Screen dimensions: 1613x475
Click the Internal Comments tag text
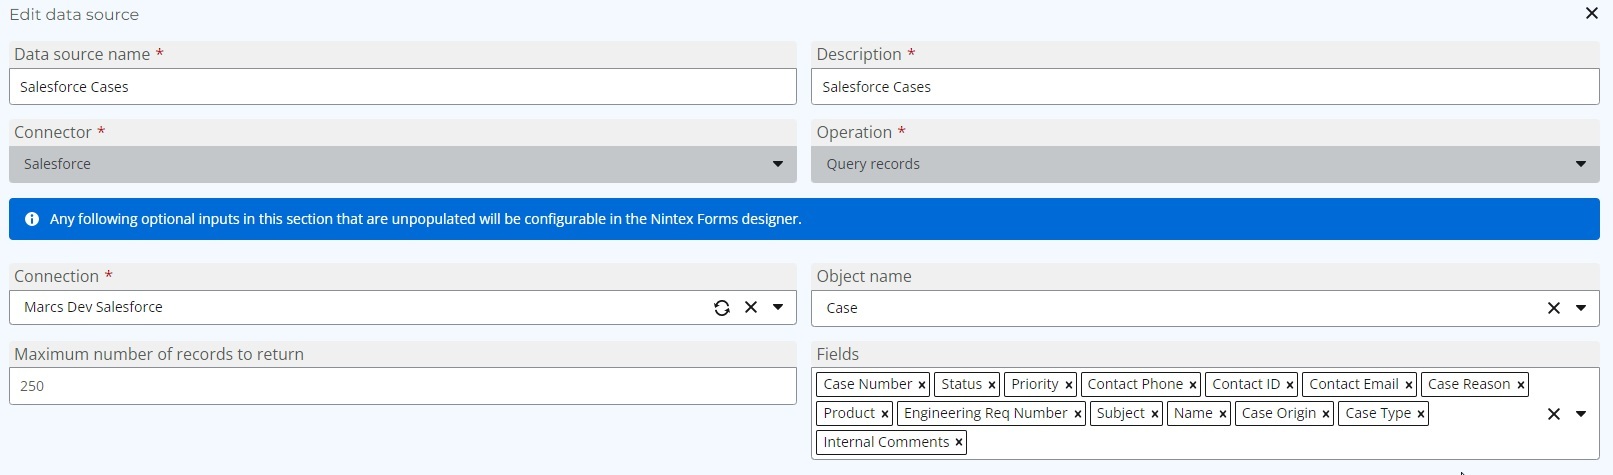tap(886, 442)
